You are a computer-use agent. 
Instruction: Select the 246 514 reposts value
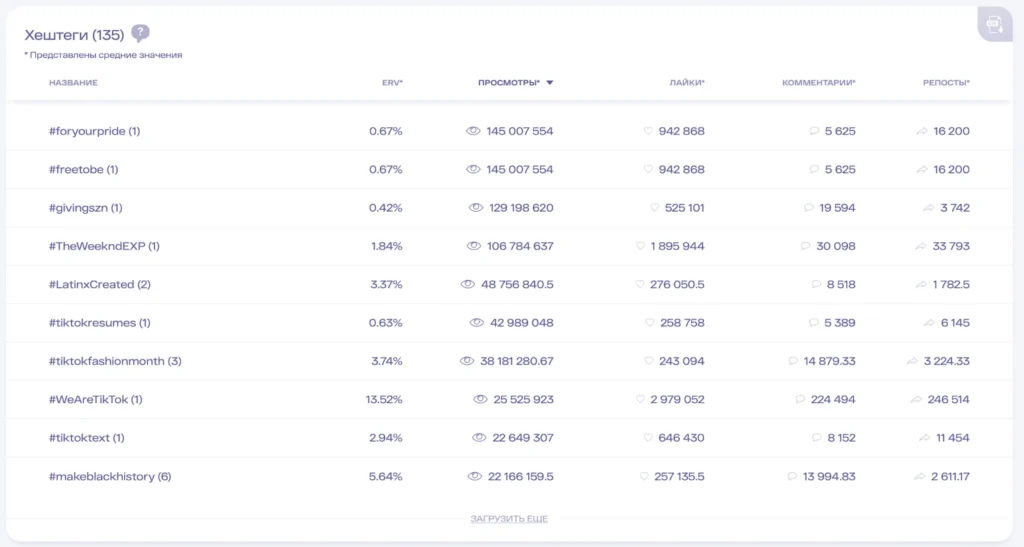[948, 399]
